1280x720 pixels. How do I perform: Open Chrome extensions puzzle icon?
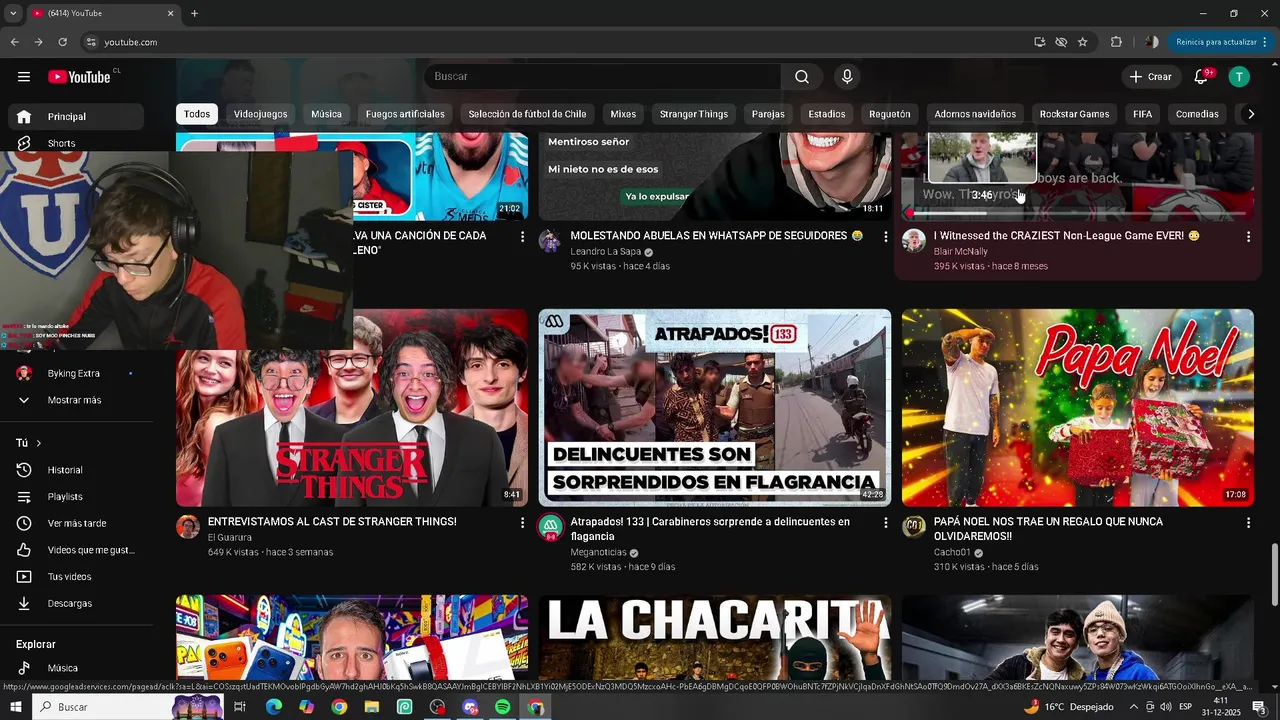1116,42
